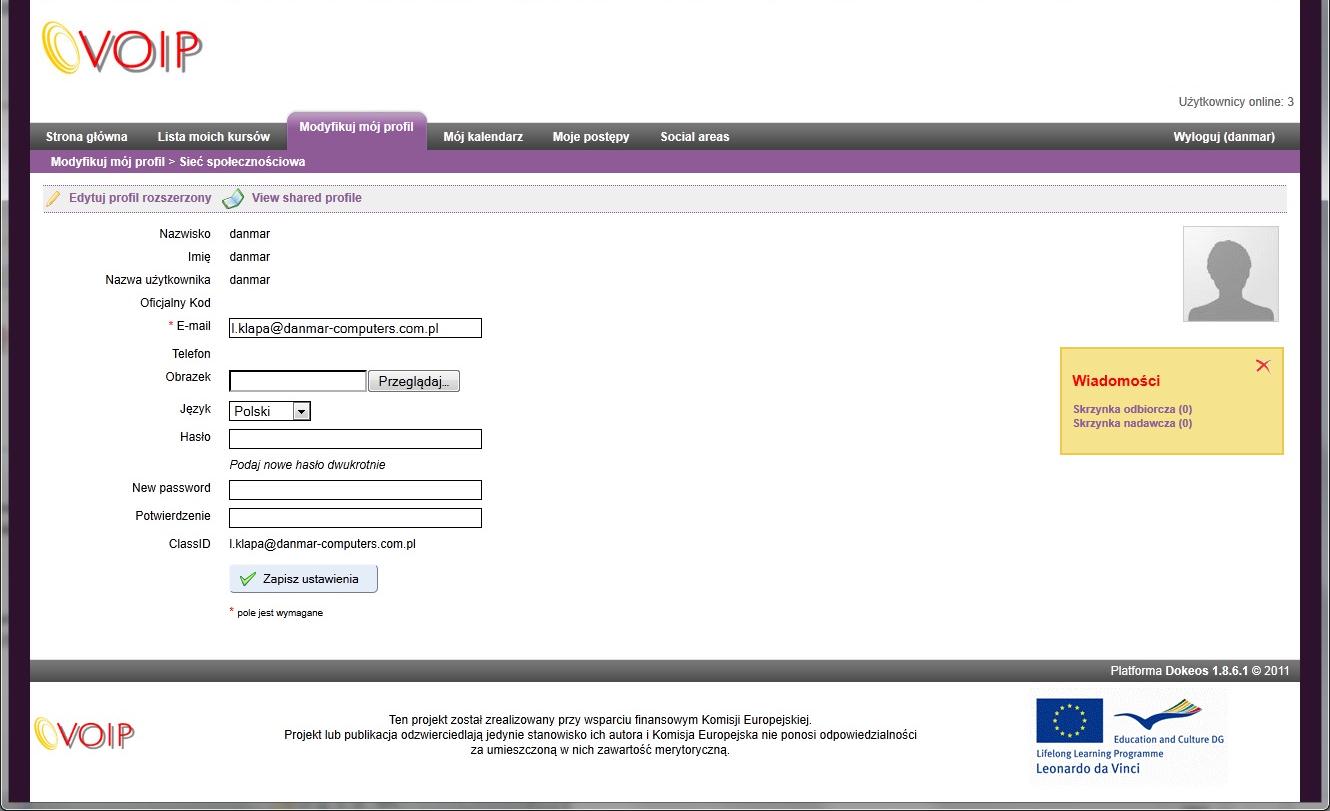The image size is (1330, 811).
Task: Click the Education and Culture DG logo
Action: click(1168, 724)
